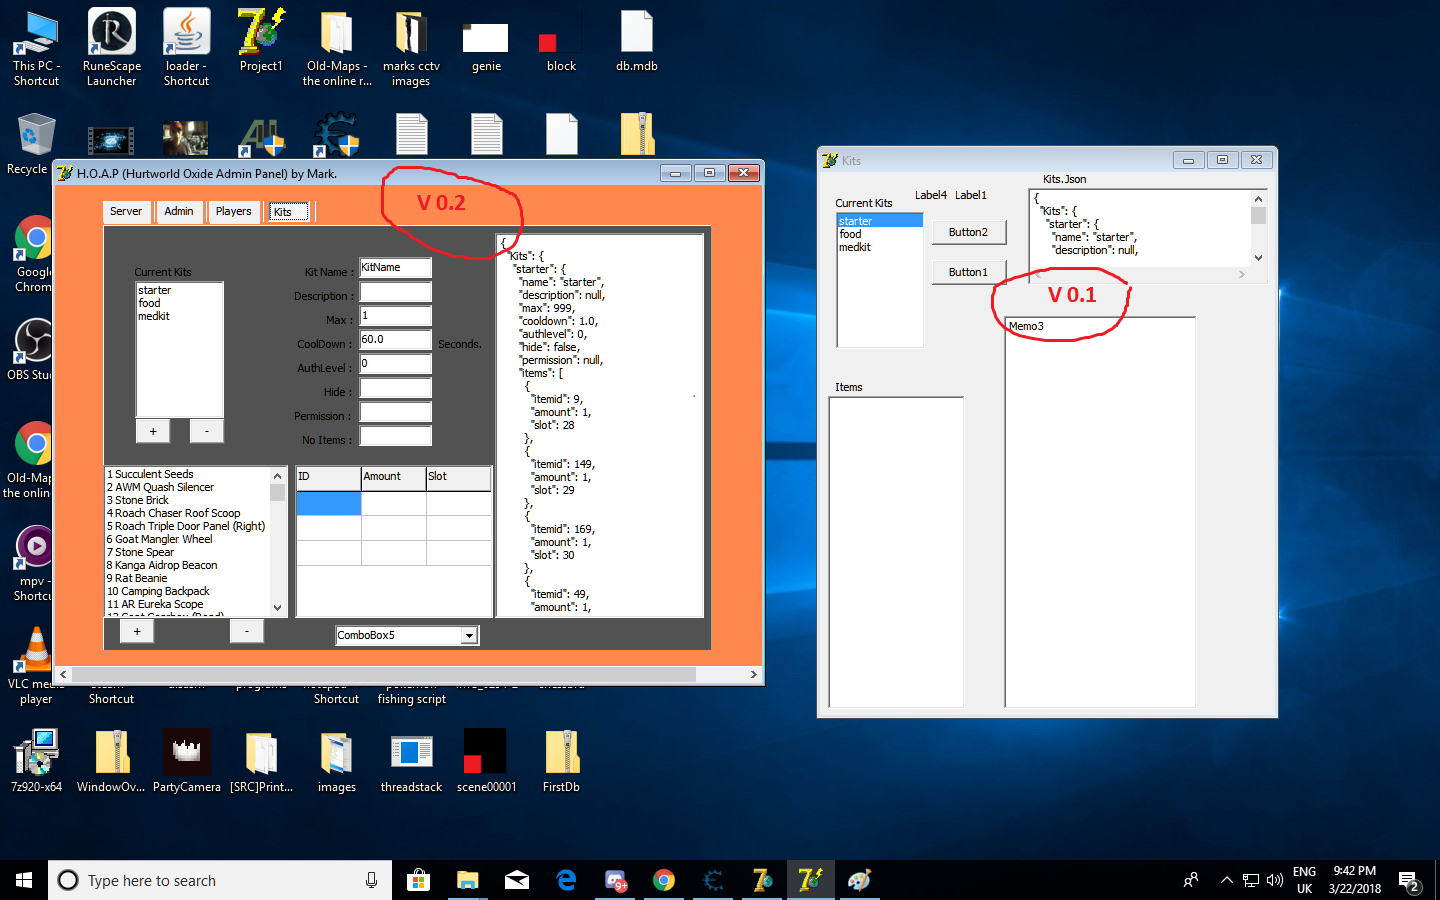
Task: Click the Type here to search box
Action: [x=220, y=880]
